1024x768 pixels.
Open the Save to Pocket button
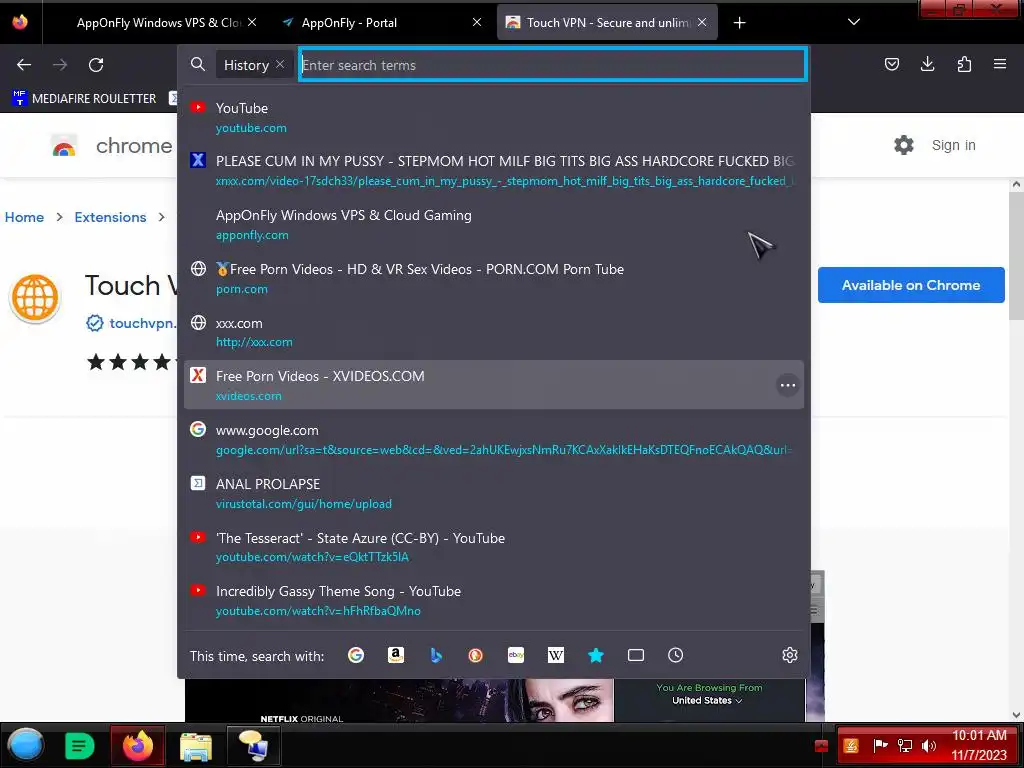pyautogui.click(x=891, y=64)
